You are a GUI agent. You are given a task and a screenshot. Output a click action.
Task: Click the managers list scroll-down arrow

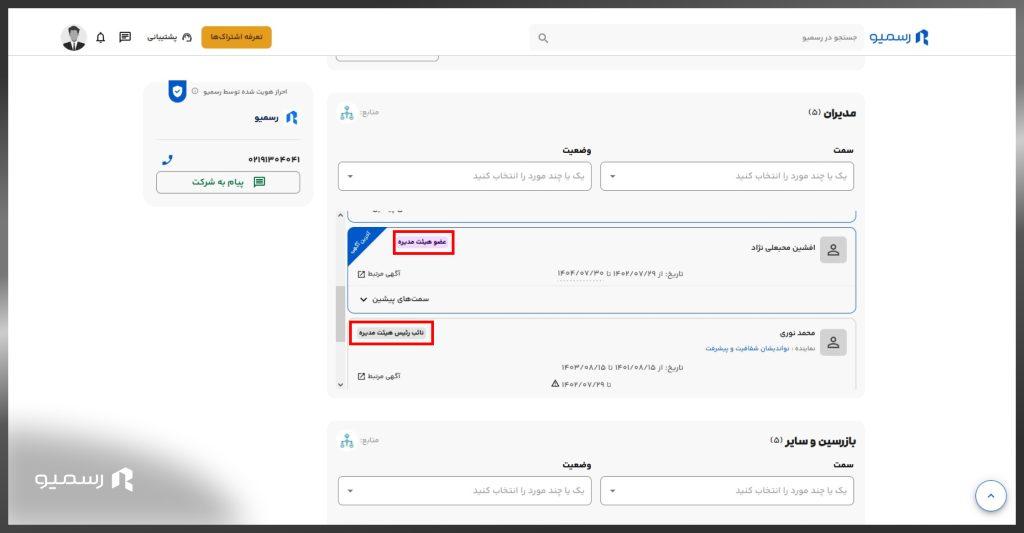[340, 385]
